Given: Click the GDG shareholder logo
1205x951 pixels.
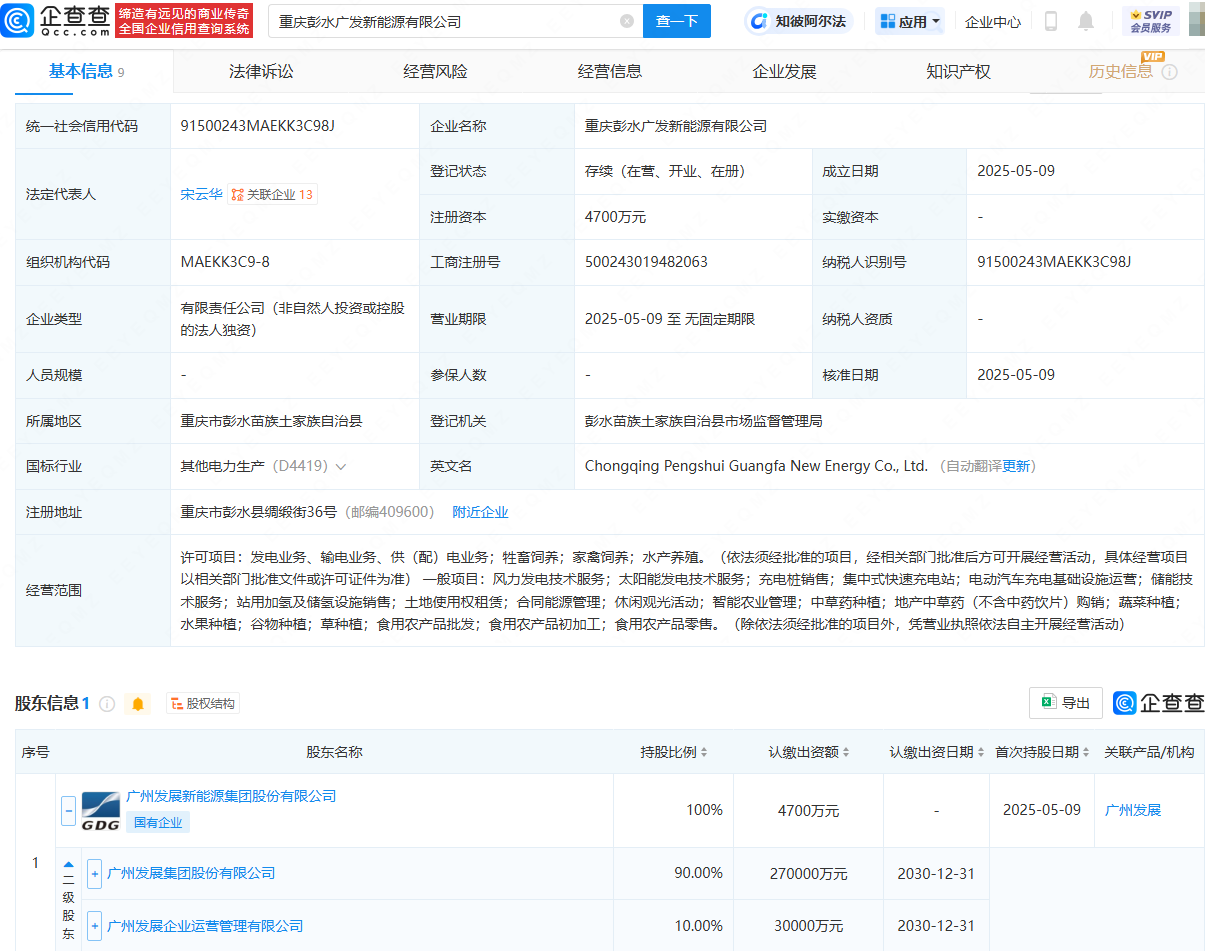Looking at the screenshot, I should pos(100,811).
